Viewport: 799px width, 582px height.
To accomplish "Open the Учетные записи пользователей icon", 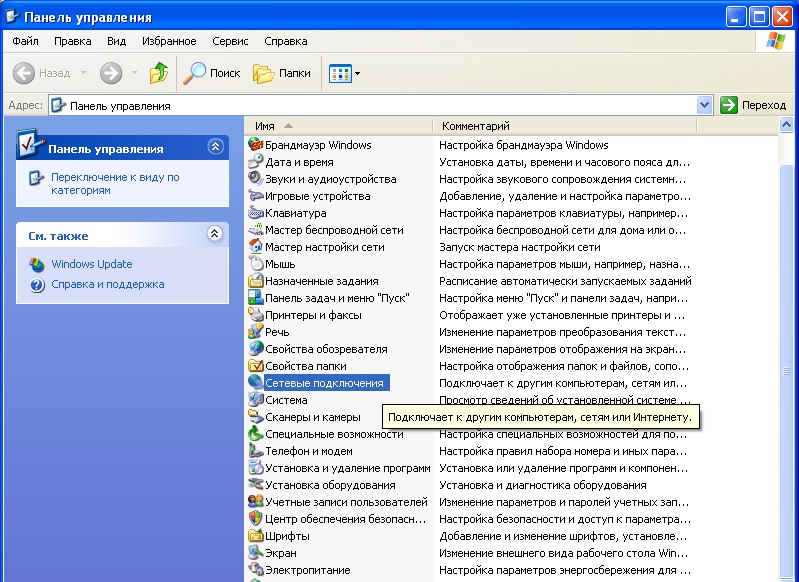I will (x=255, y=501).
